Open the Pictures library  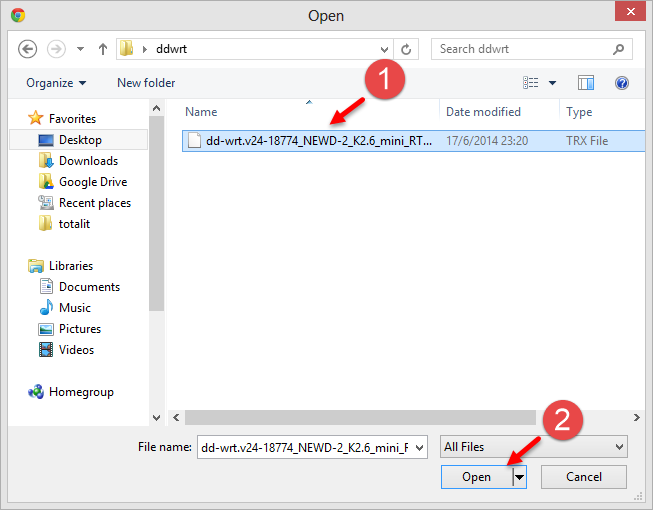[x=80, y=329]
